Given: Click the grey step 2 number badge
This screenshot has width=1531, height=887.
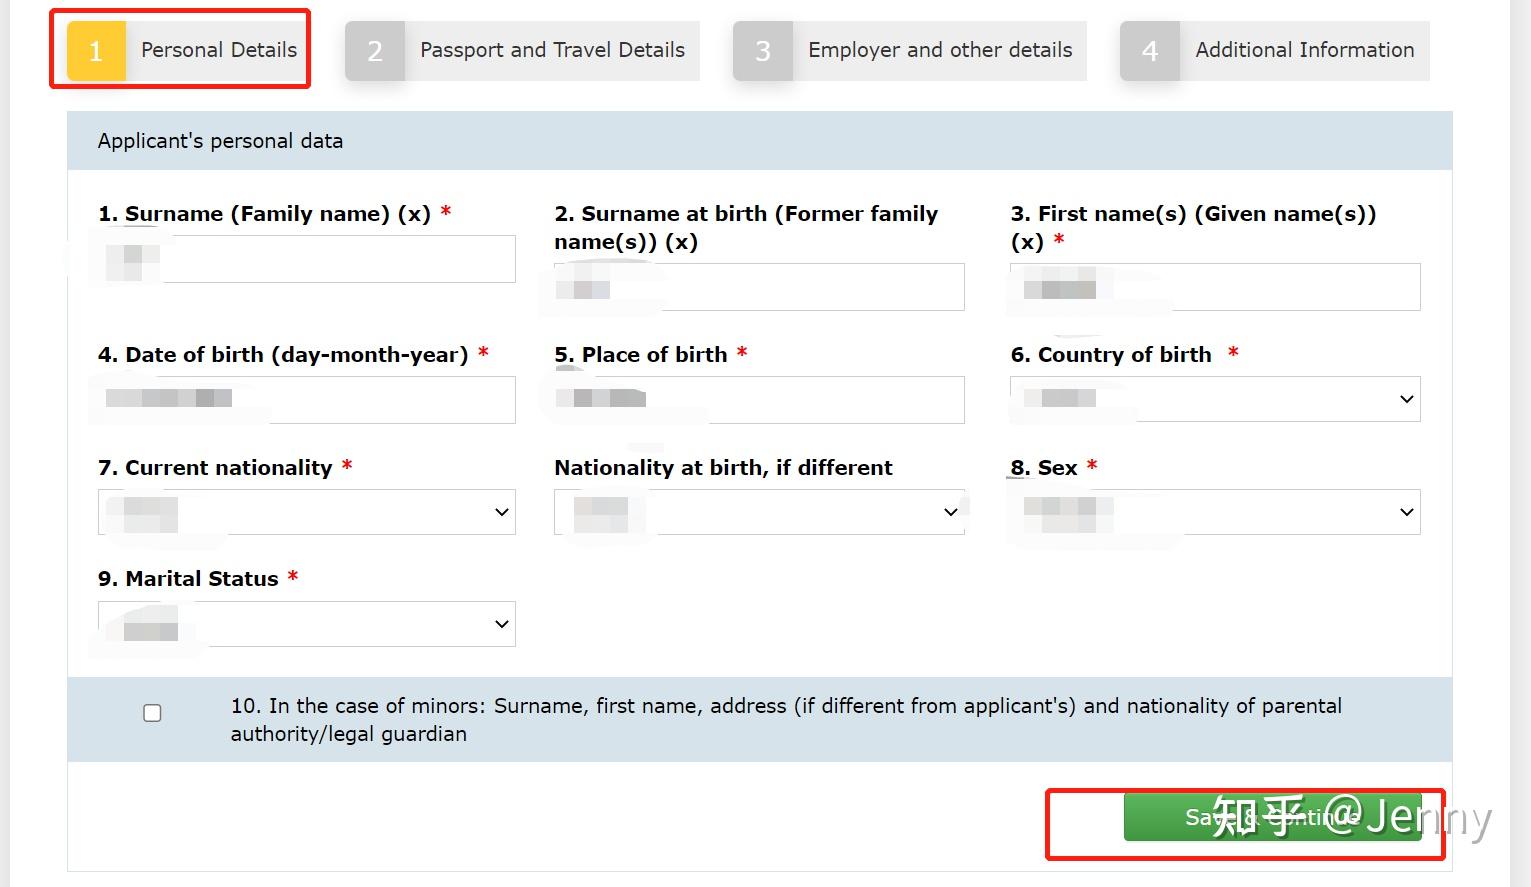Looking at the screenshot, I should (x=375, y=51).
